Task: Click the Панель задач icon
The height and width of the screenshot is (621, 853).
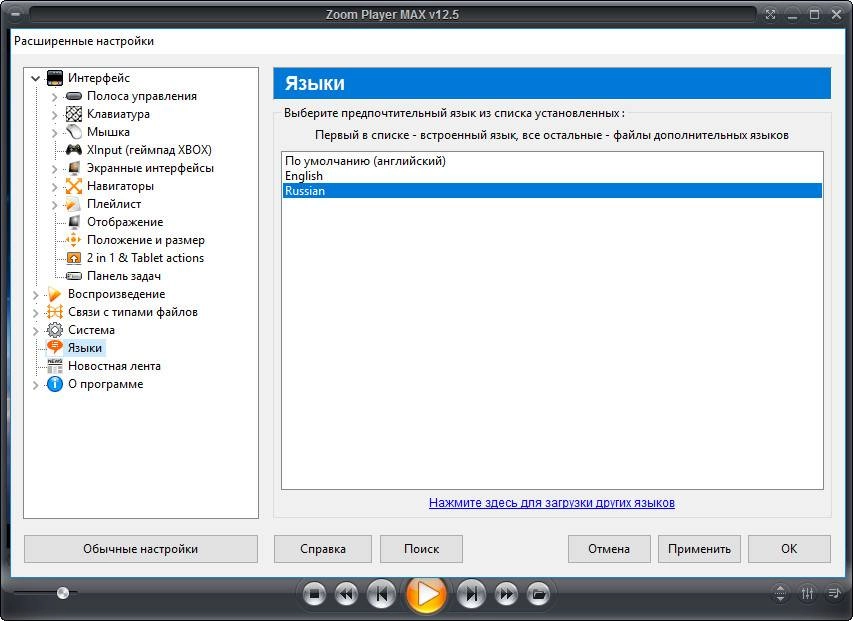Action: click(x=73, y=276)
